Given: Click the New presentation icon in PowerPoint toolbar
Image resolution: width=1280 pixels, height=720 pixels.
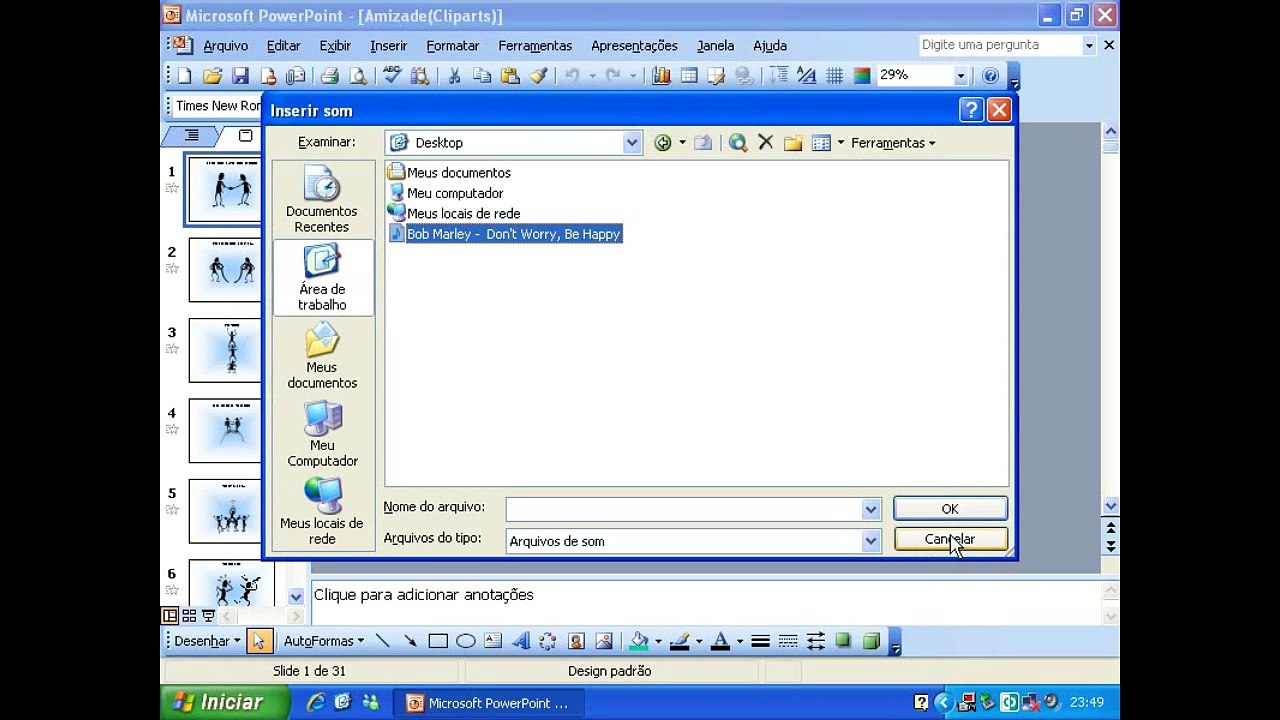Looking at the screenshot, I should pos(185,76).
